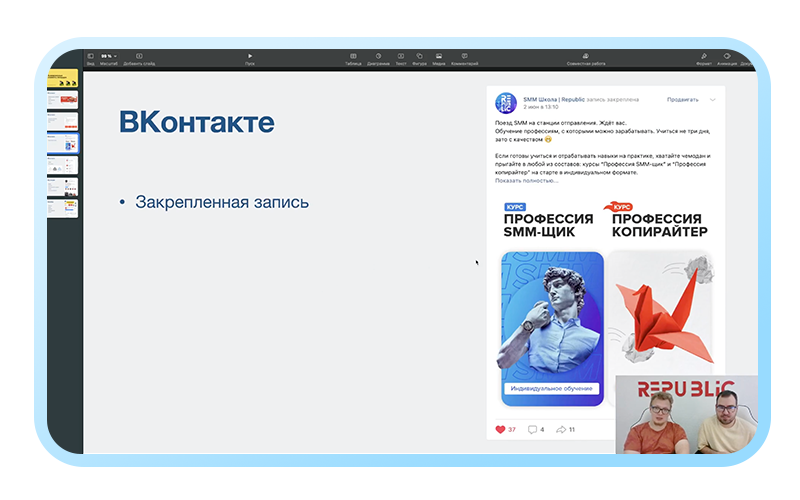Select the first yellow title slide thumbnail

(62, 79)
